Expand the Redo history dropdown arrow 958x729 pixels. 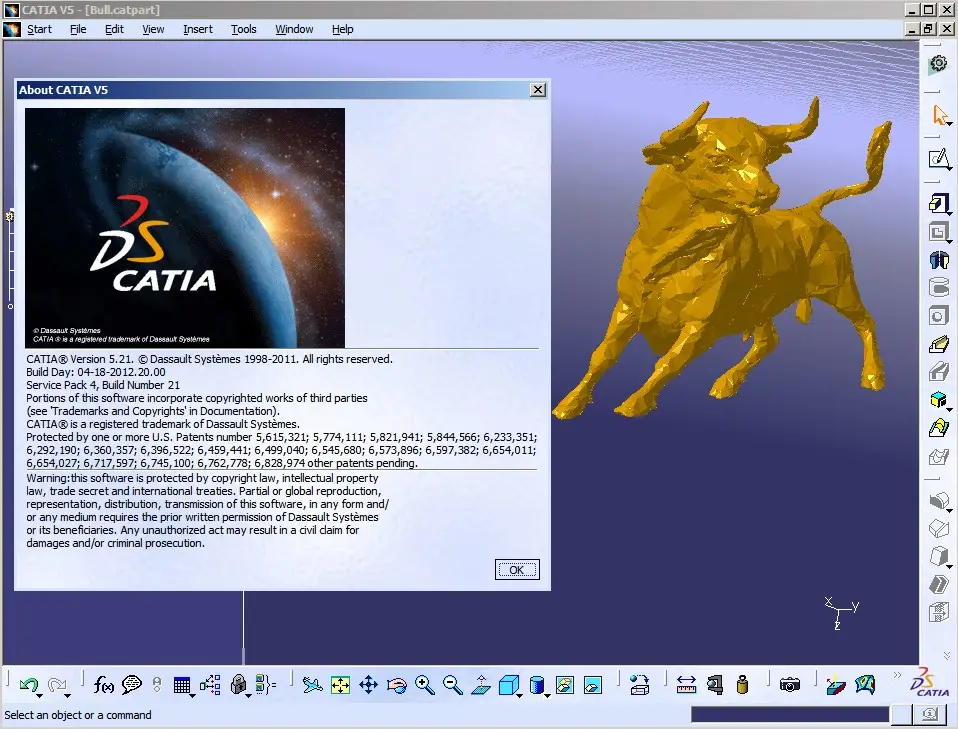(67, 696)
